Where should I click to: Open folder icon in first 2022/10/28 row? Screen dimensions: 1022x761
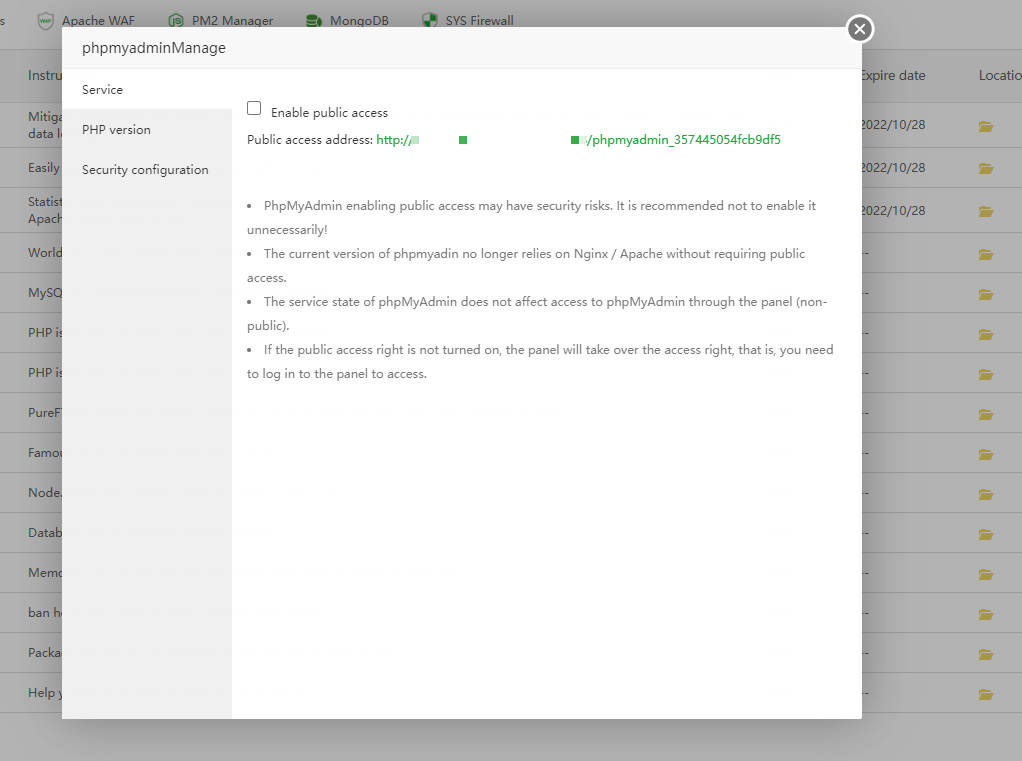point(986,126)
